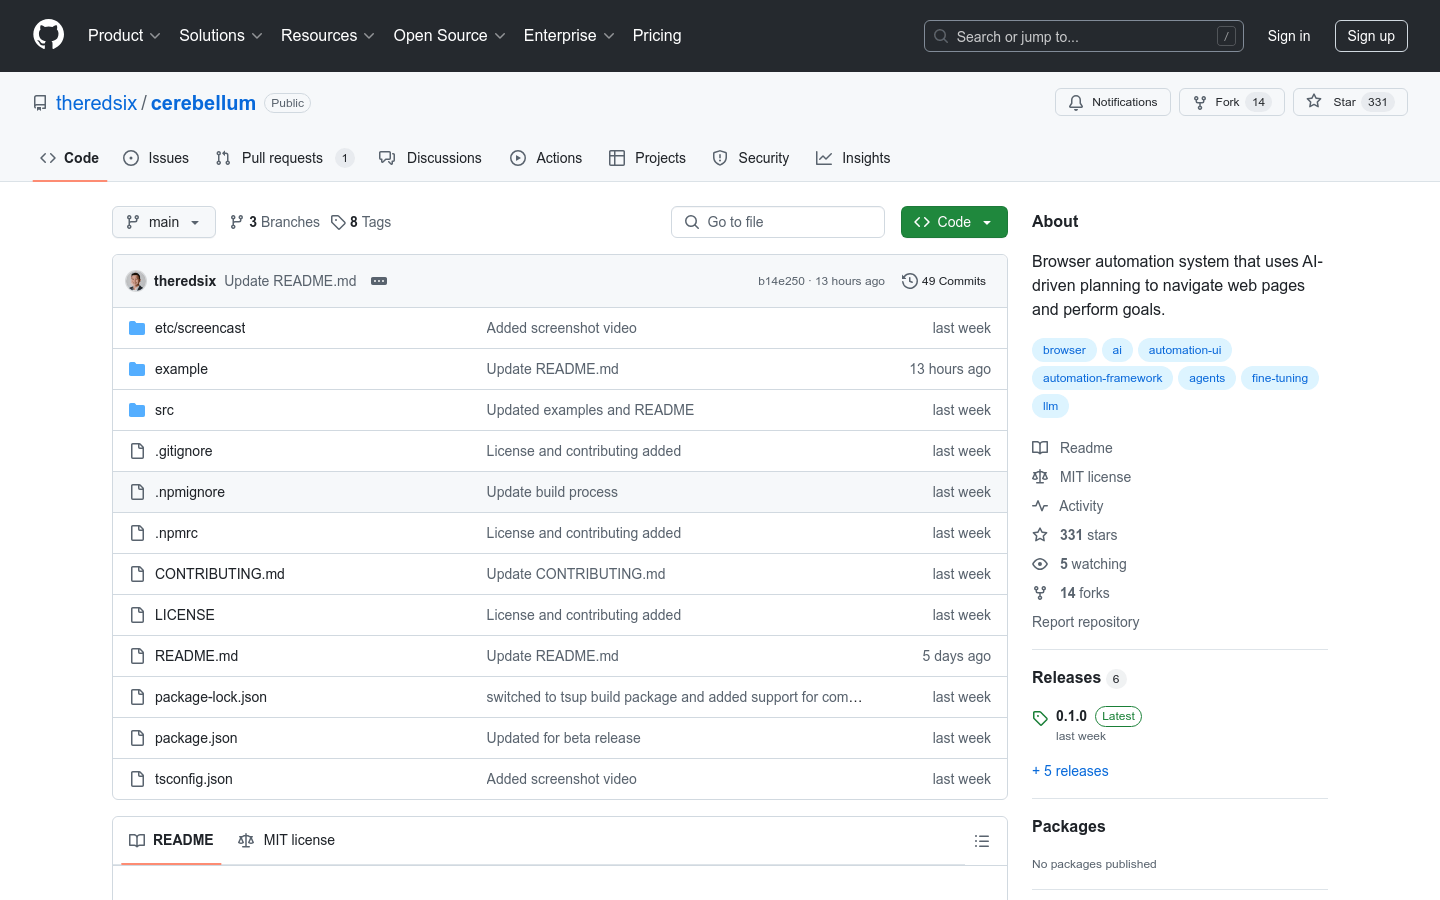Click the Readme book icon in About
1440x900 pixels.
[1040, 448]
